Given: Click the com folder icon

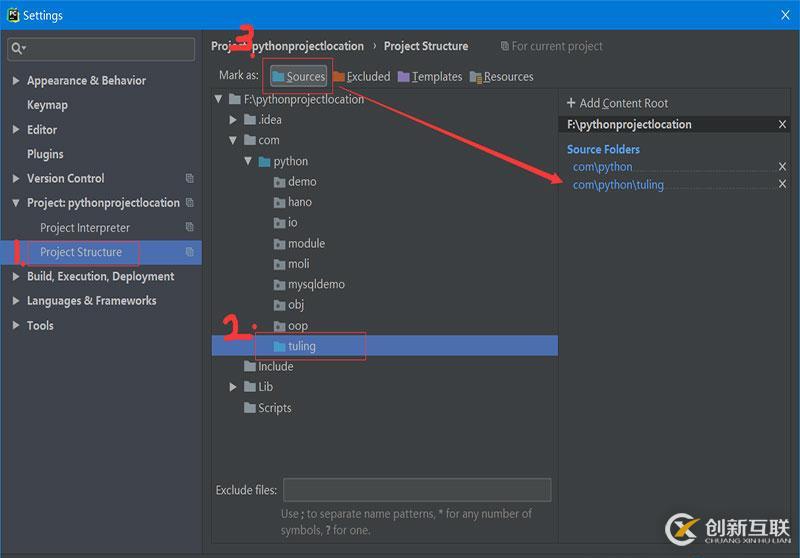Looking at the screenshot, I should click(x=249, y=140).
